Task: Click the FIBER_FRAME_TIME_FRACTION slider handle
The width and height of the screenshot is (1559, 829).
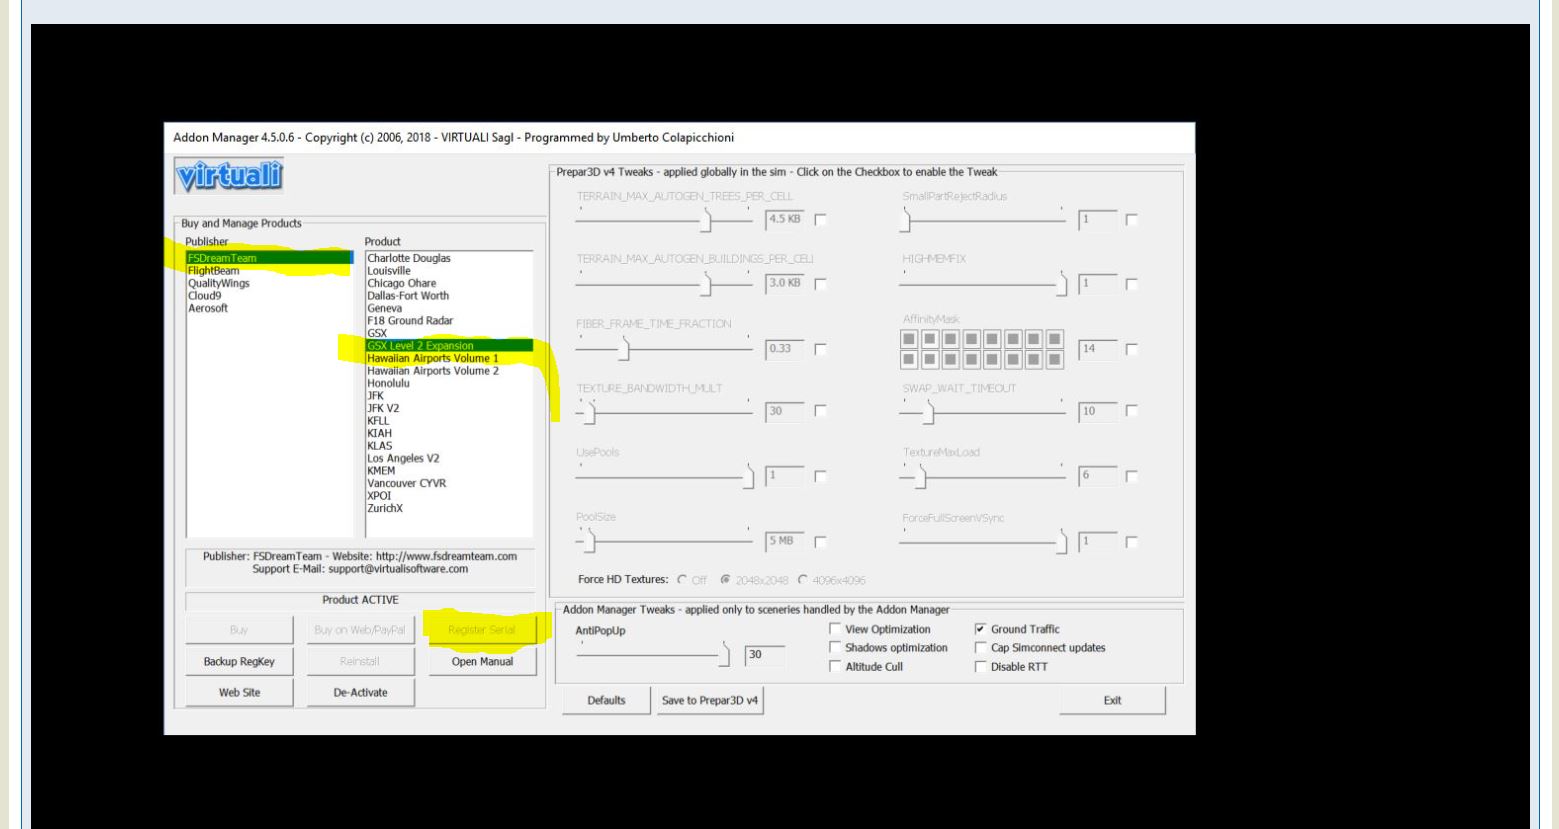Action: pos(623,348)
